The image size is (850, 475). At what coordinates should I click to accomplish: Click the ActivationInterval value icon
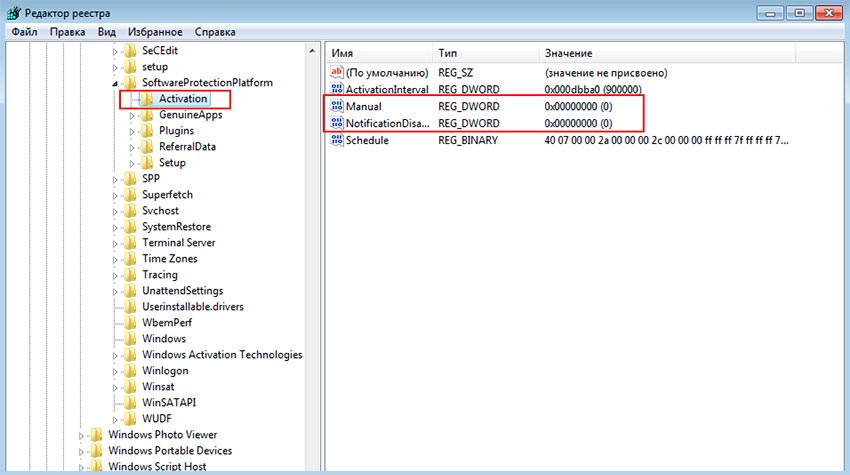tap(336, 90)
